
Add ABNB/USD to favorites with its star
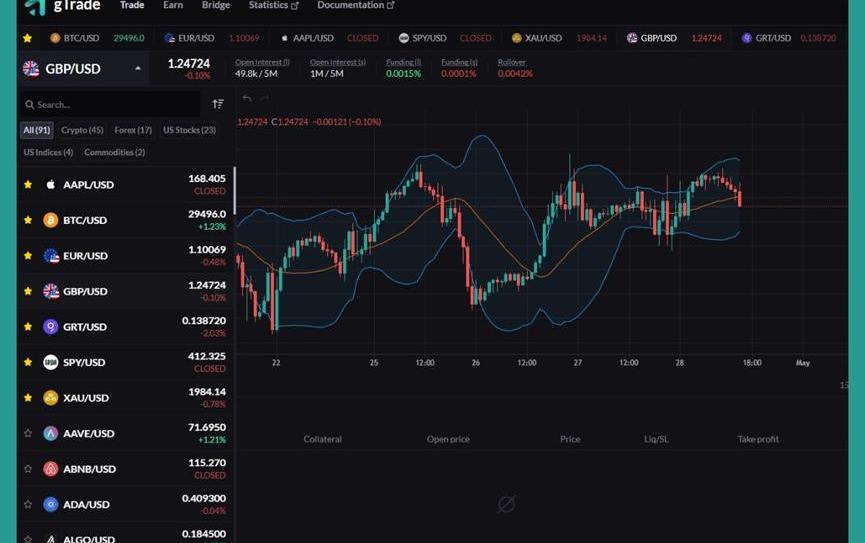28,469
